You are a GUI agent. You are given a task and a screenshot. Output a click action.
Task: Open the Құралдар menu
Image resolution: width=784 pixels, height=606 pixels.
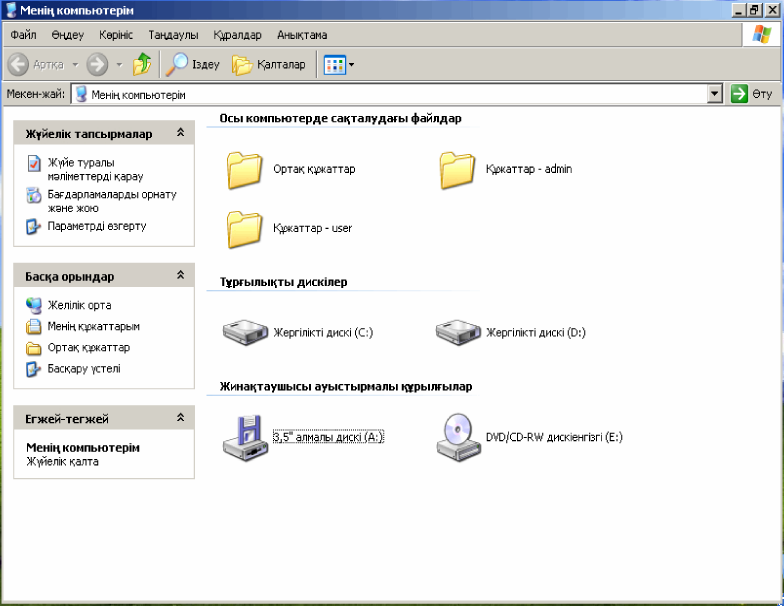click(x=238, y=35)
